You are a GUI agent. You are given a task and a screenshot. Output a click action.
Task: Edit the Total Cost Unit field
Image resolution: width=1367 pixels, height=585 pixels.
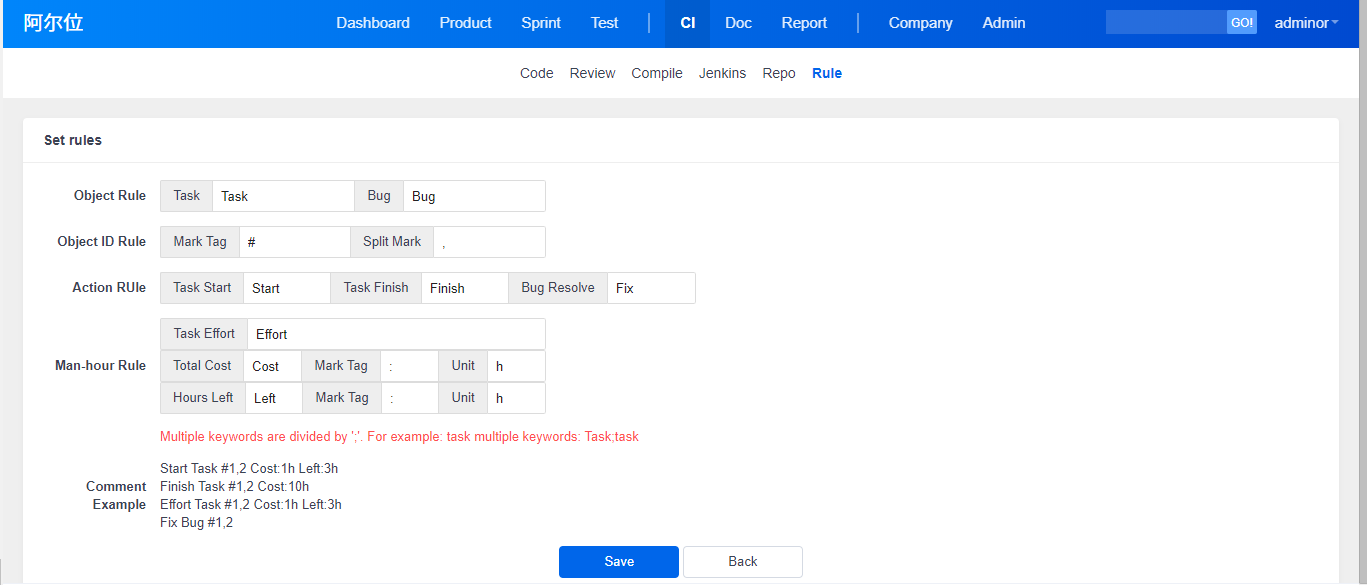tap(517, 366)
